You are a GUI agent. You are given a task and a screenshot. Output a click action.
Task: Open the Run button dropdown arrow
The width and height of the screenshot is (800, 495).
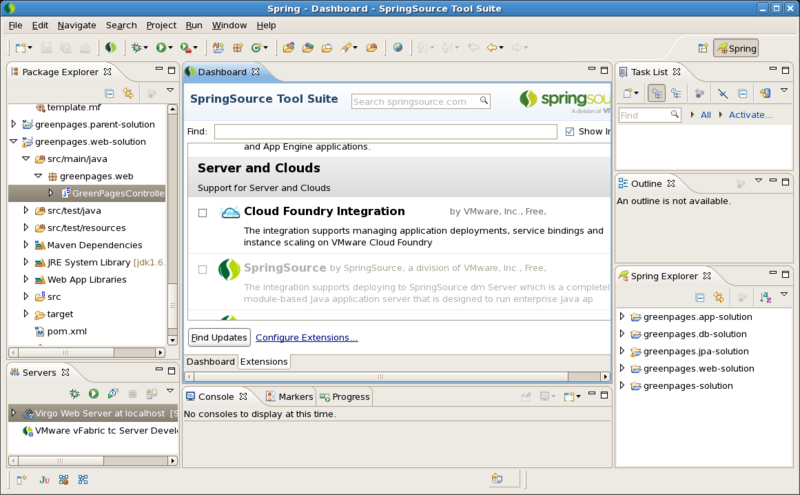170,48
